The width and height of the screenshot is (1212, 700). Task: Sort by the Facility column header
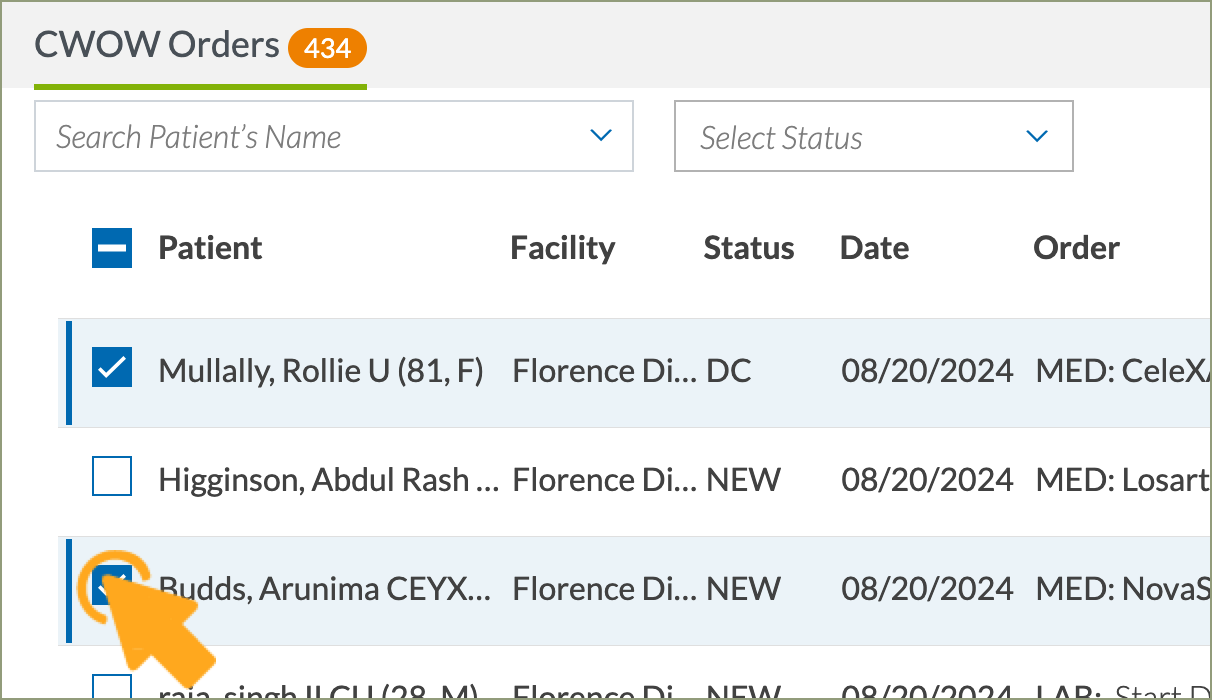562,248
